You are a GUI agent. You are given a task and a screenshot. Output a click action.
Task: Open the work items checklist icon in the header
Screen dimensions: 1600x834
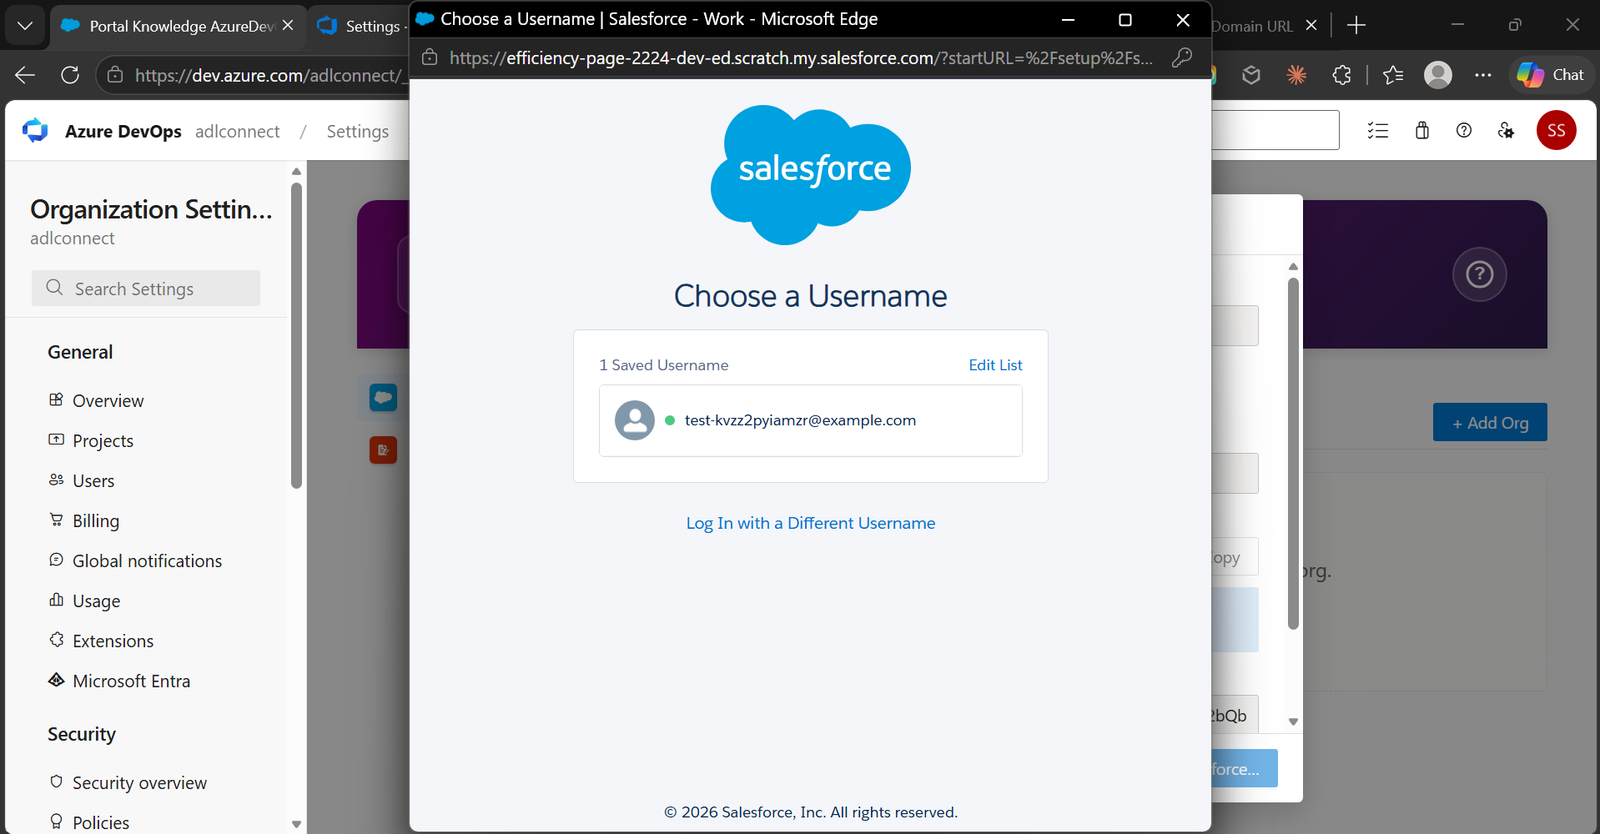pos(1378,130)
